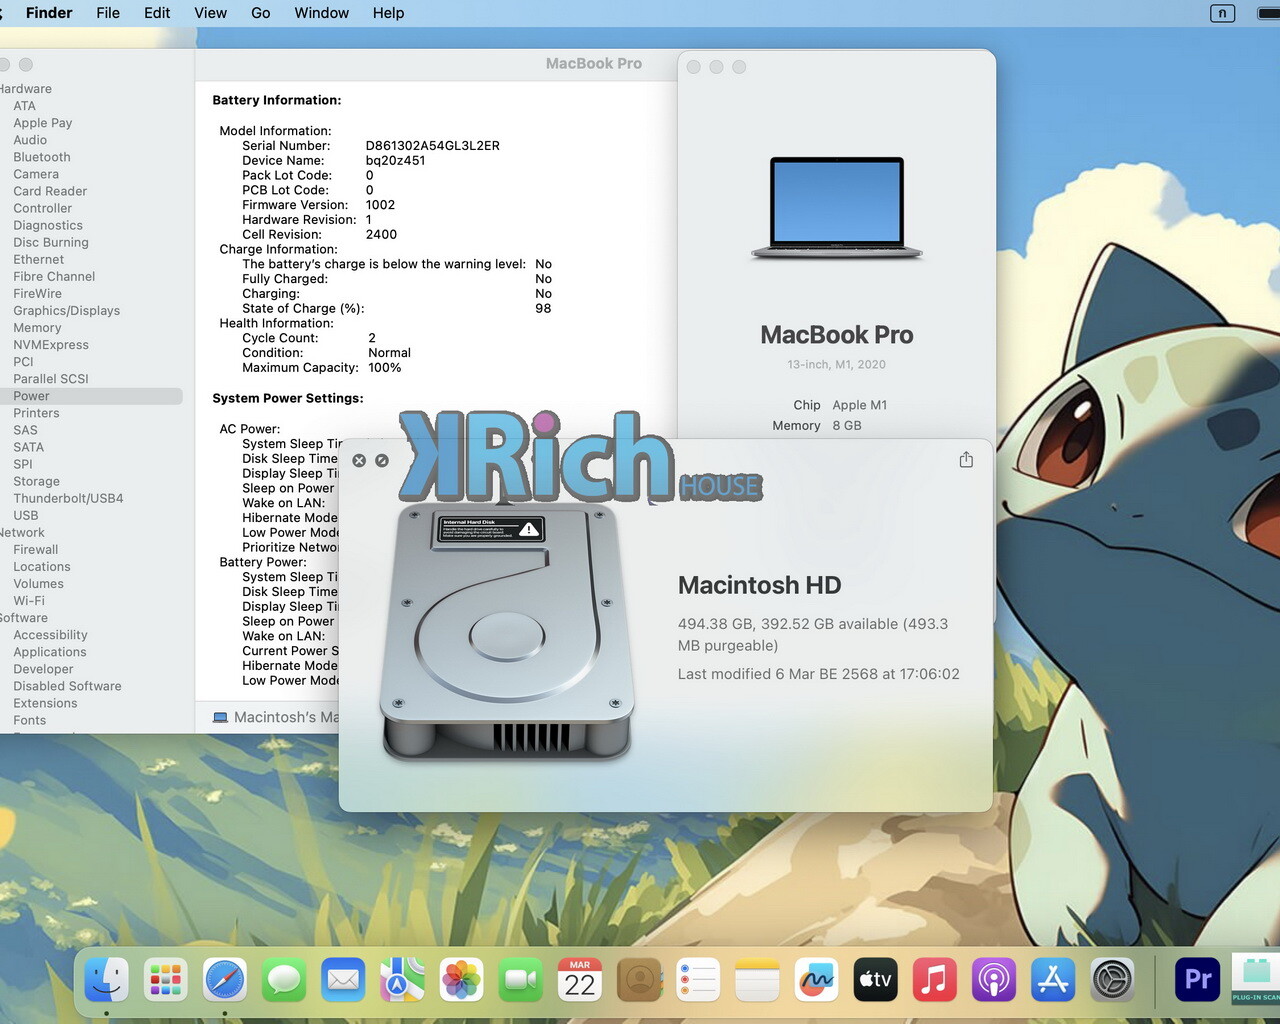Collapse the Network section in sidebar
The width and height of the screenshot is (1280, 1024).
pyautogui.click(x=22, y=533)
